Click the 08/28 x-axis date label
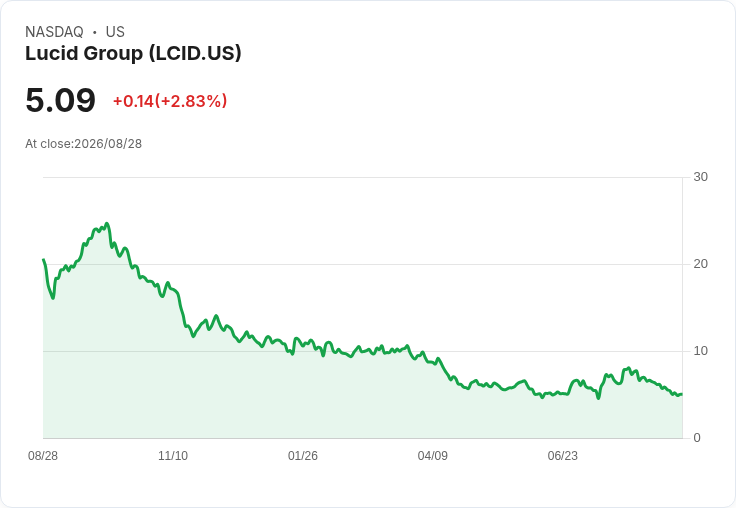Viewport: 736px width, 508px height. coord(43,456)
